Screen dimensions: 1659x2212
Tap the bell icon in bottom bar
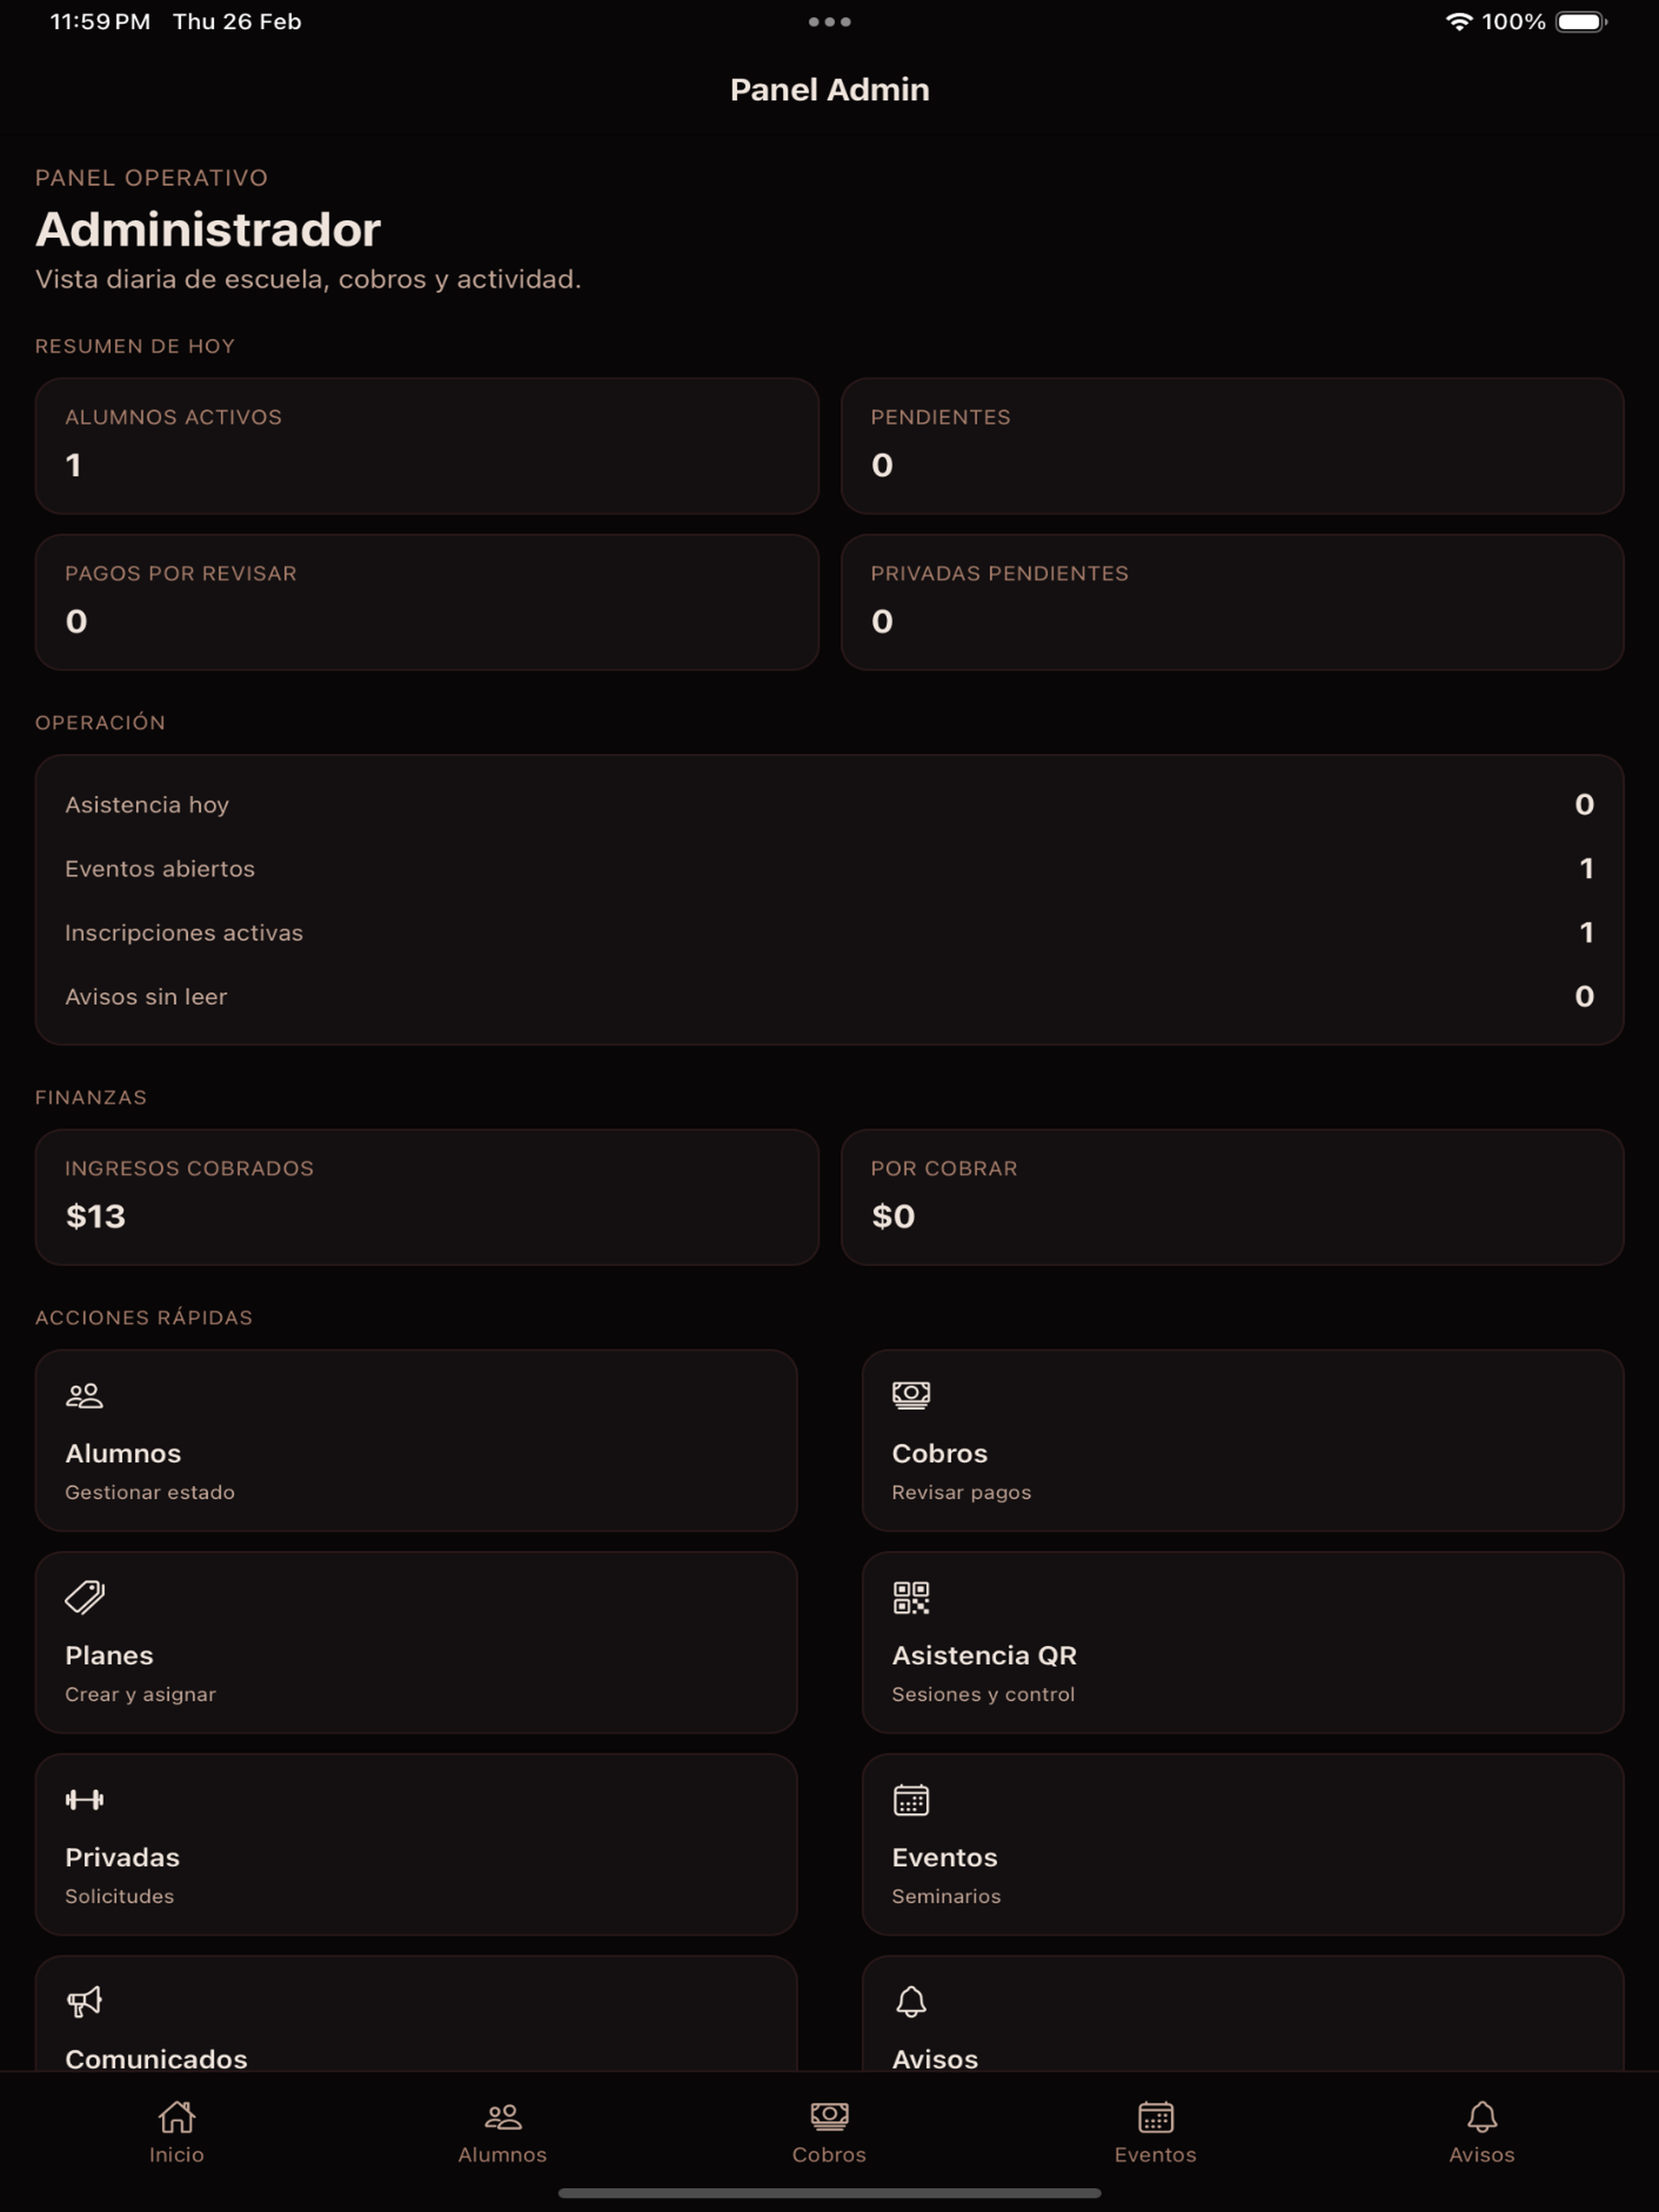coord(1482,2116)
